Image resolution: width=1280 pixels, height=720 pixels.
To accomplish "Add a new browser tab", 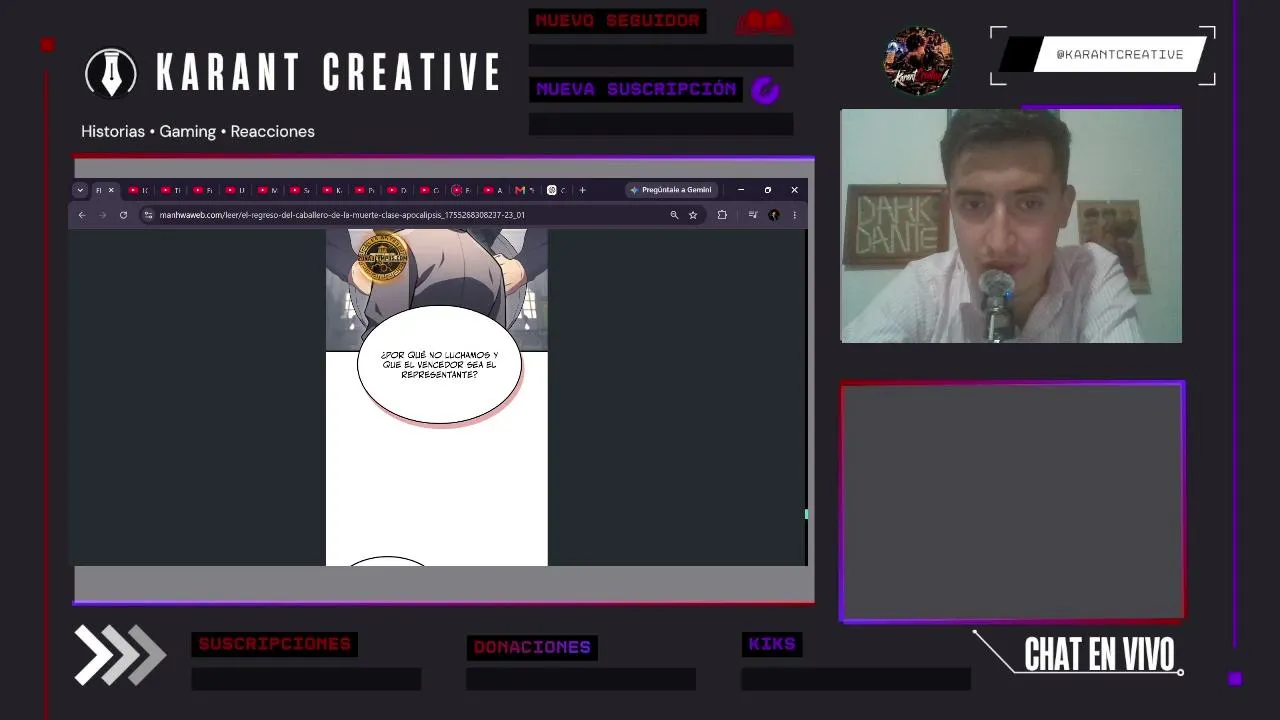I will (x=582, y=190).
